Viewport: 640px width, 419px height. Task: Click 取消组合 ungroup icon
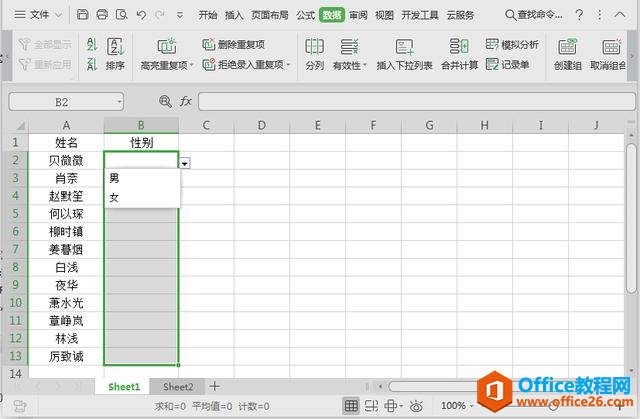click(x=608, y=54)
